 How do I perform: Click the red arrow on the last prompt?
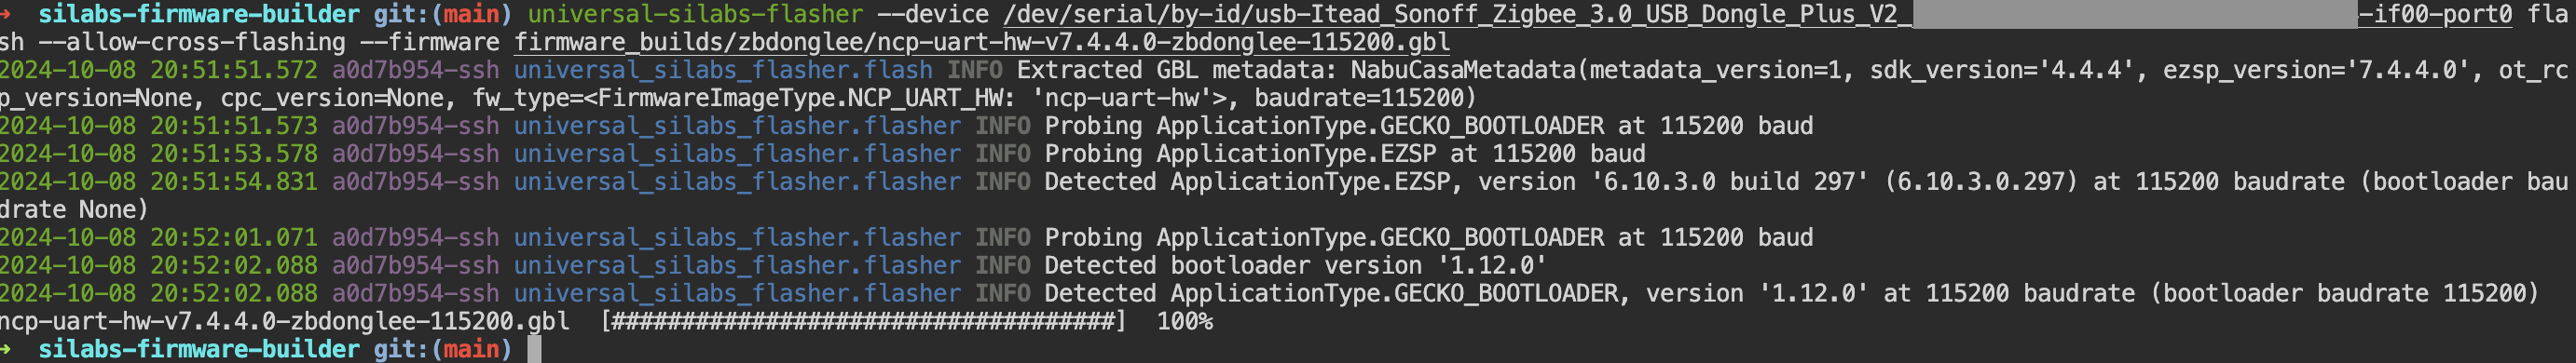click(5, 349)
